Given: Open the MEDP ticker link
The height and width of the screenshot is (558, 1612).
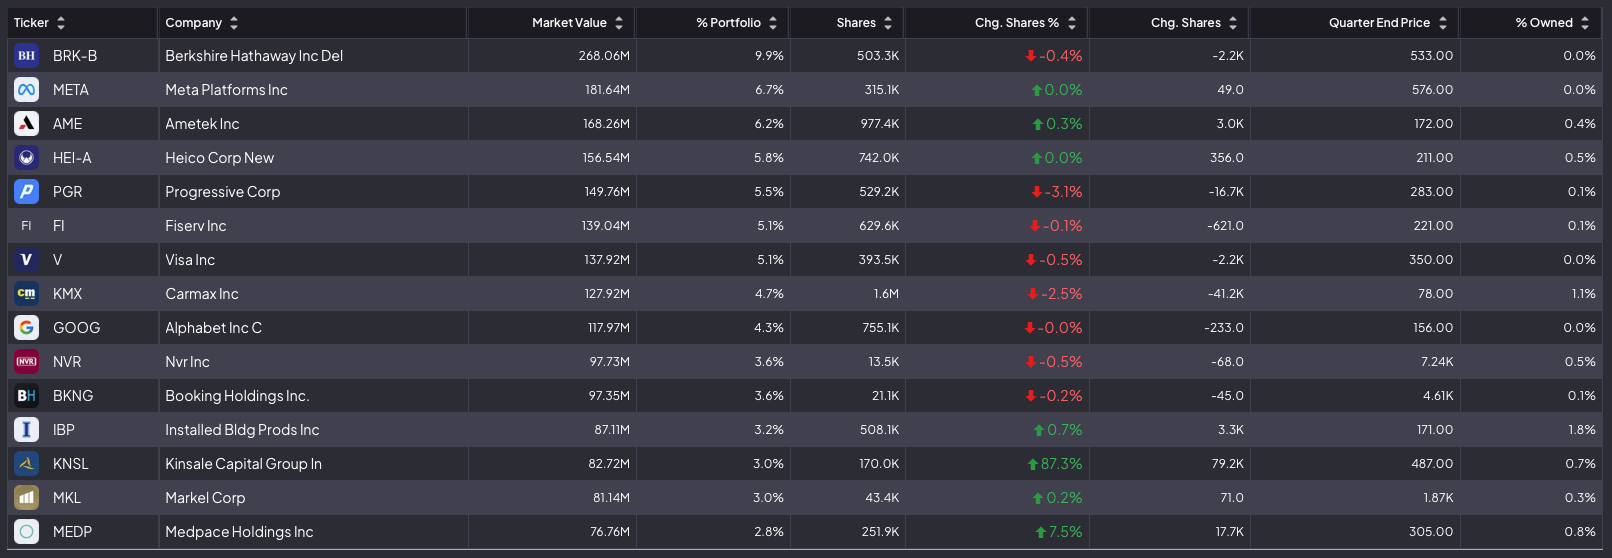Looking at the screenshot, I should [72, 532].
